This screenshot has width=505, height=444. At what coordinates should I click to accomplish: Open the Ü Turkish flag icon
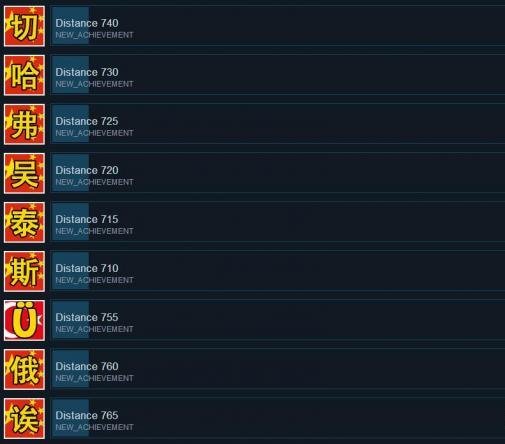click(x=24, y=320)
